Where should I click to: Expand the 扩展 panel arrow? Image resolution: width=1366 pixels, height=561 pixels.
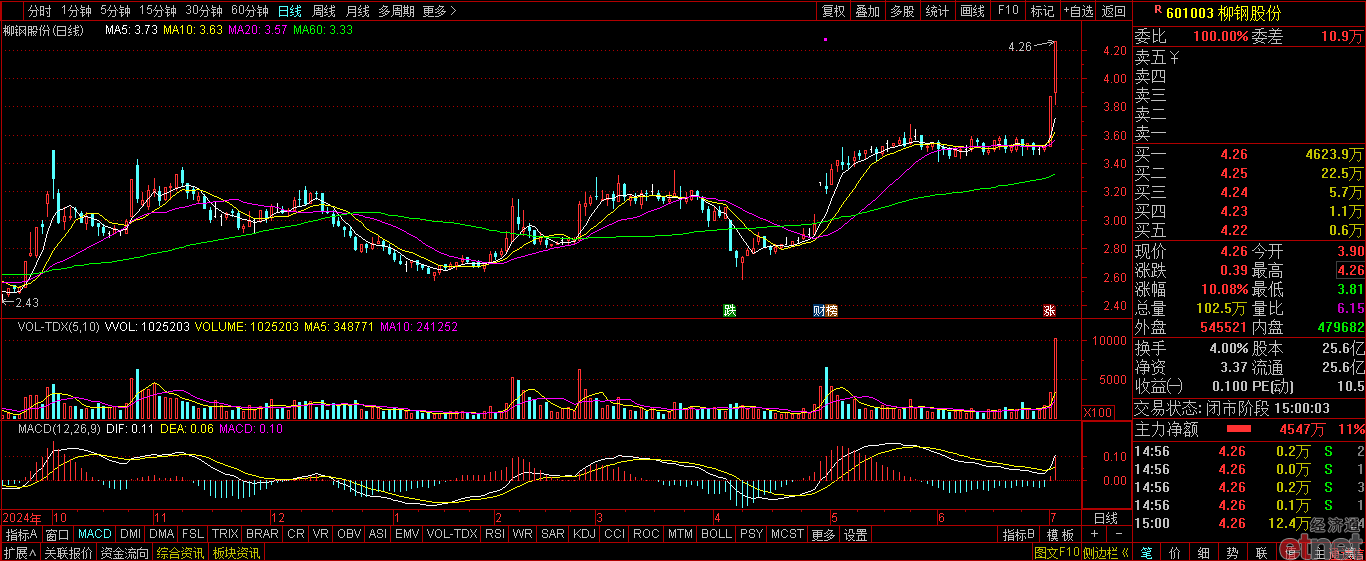(x=20, y=552)
